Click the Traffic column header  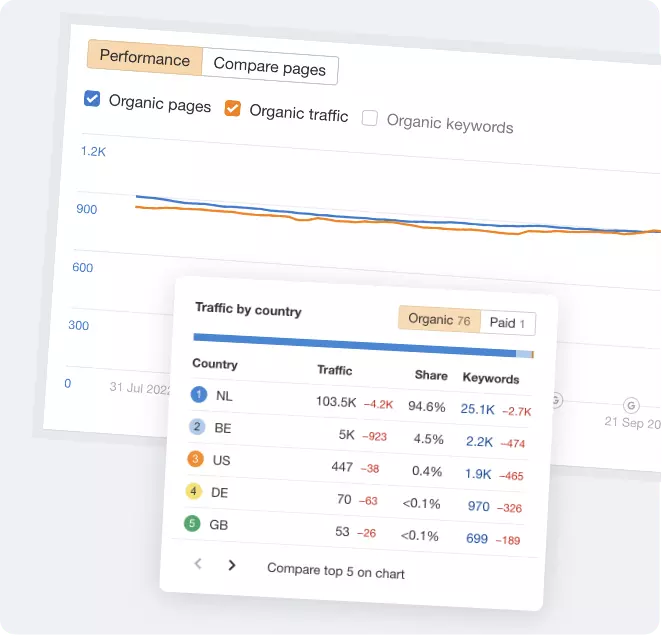point(335,370)
